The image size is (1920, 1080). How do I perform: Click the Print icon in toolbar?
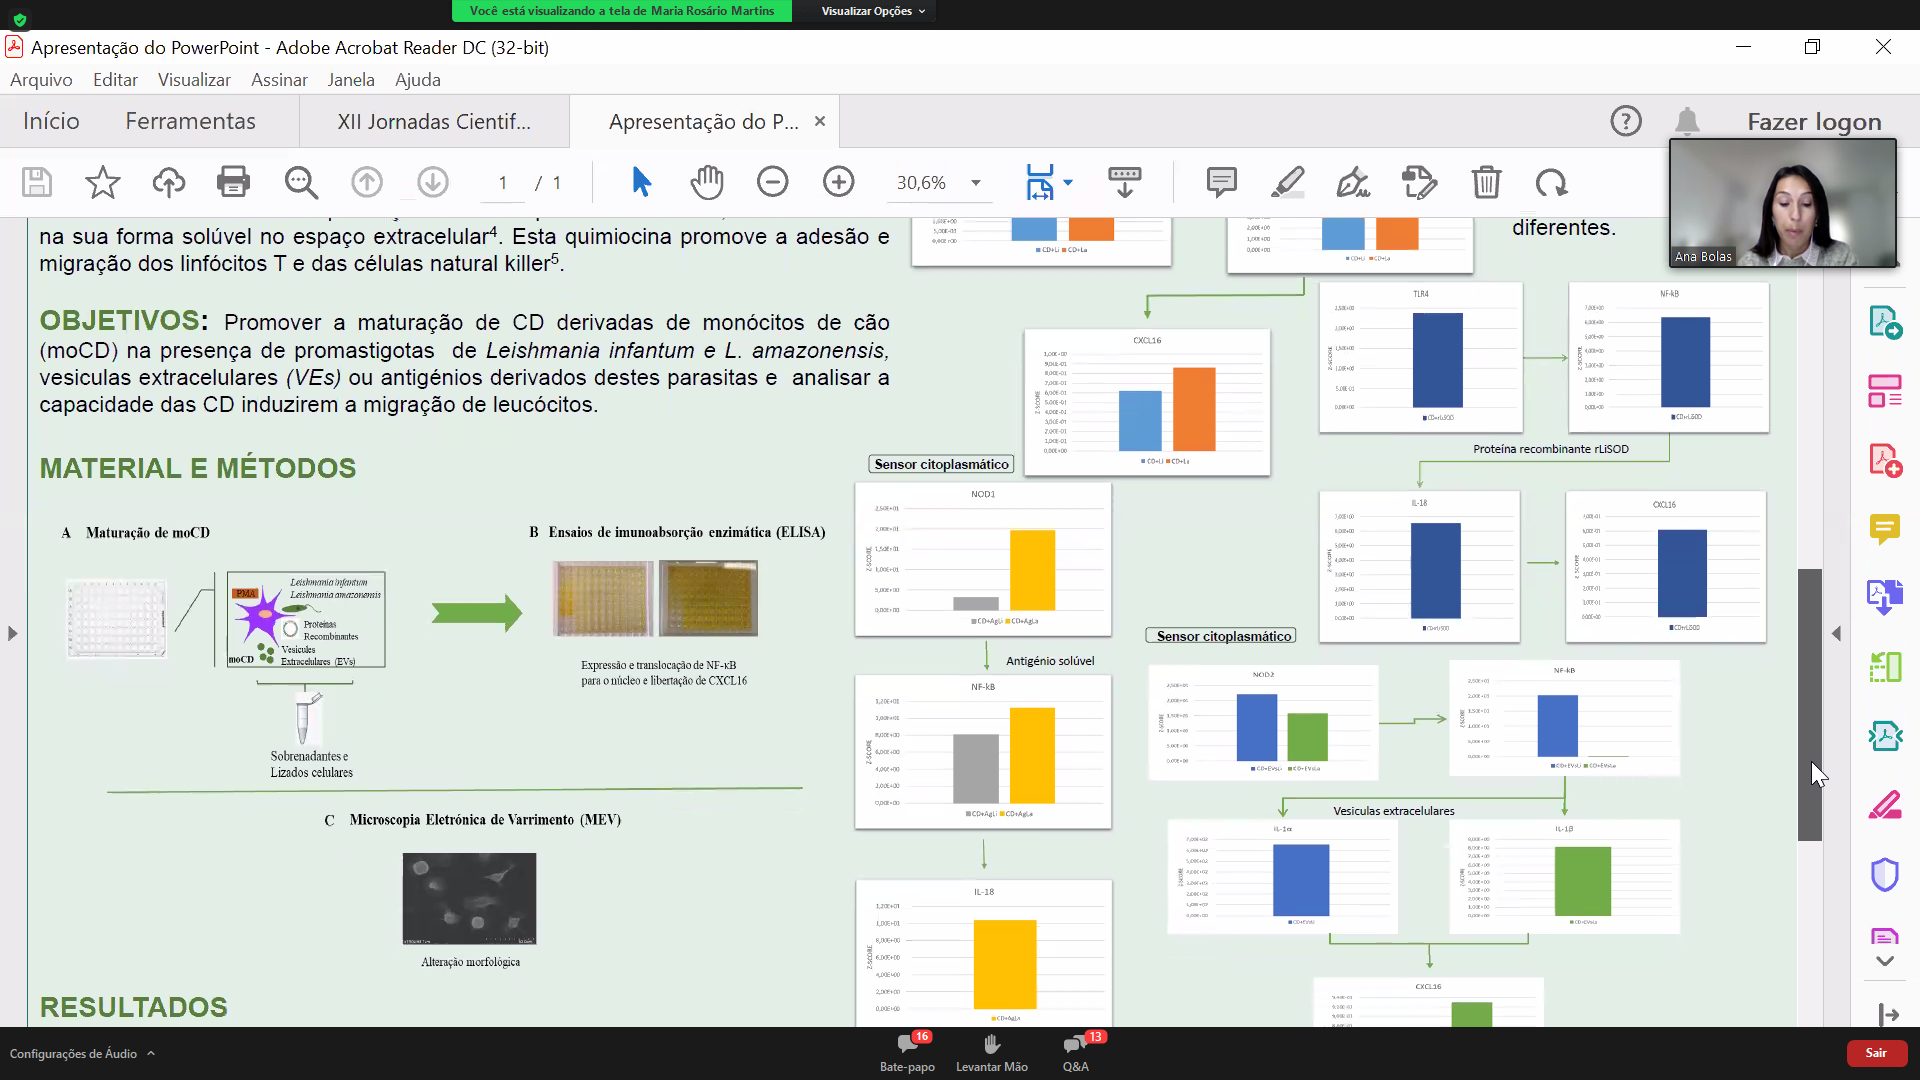coord(233,182)
